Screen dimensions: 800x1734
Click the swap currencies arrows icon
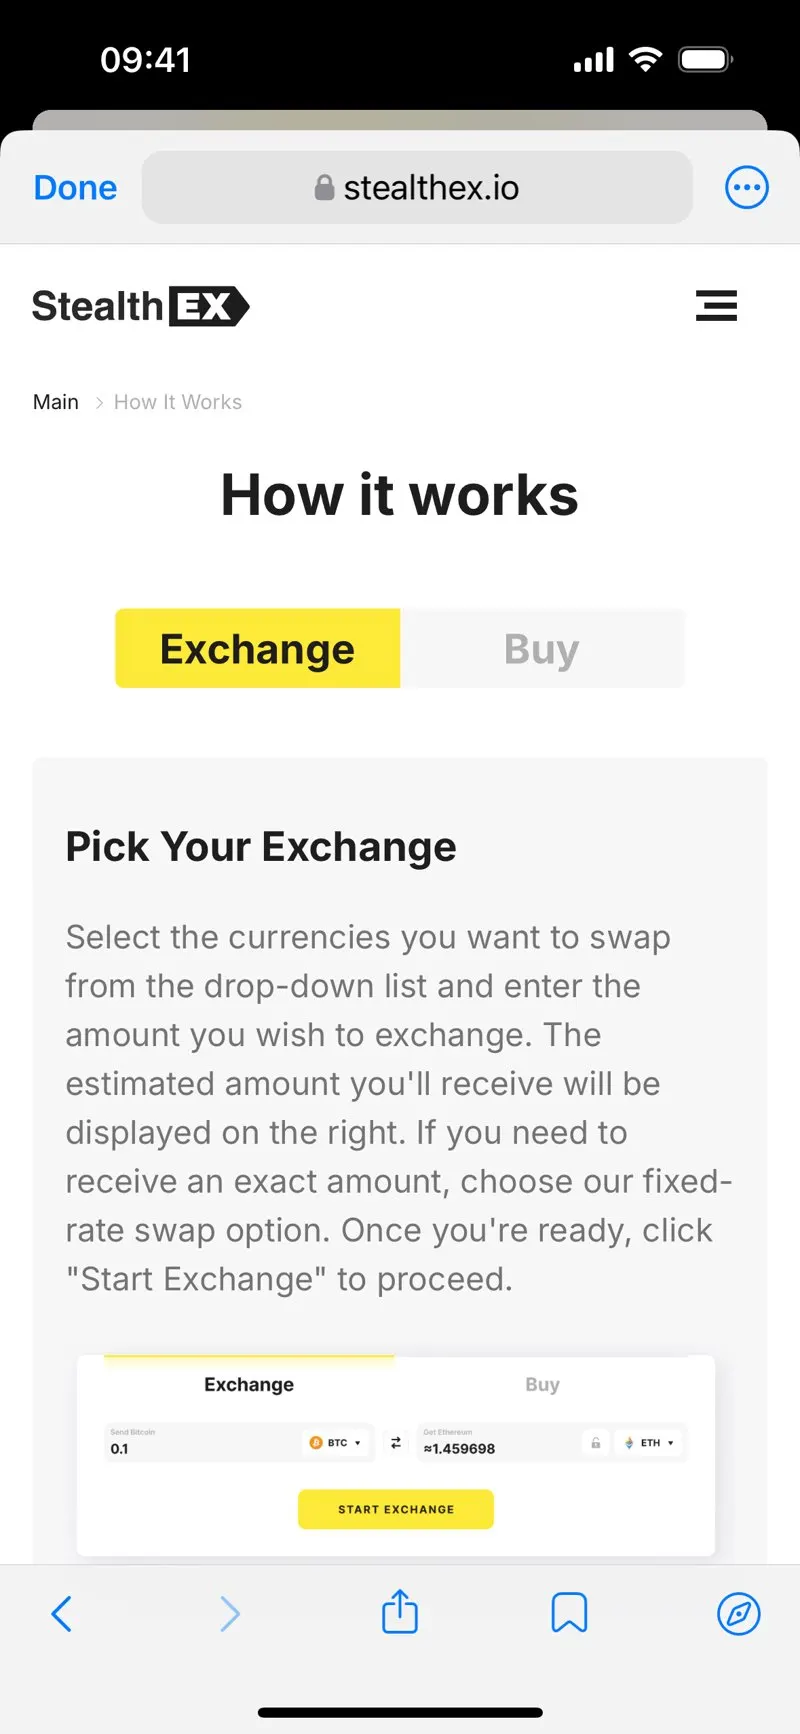click(396, 1443)
